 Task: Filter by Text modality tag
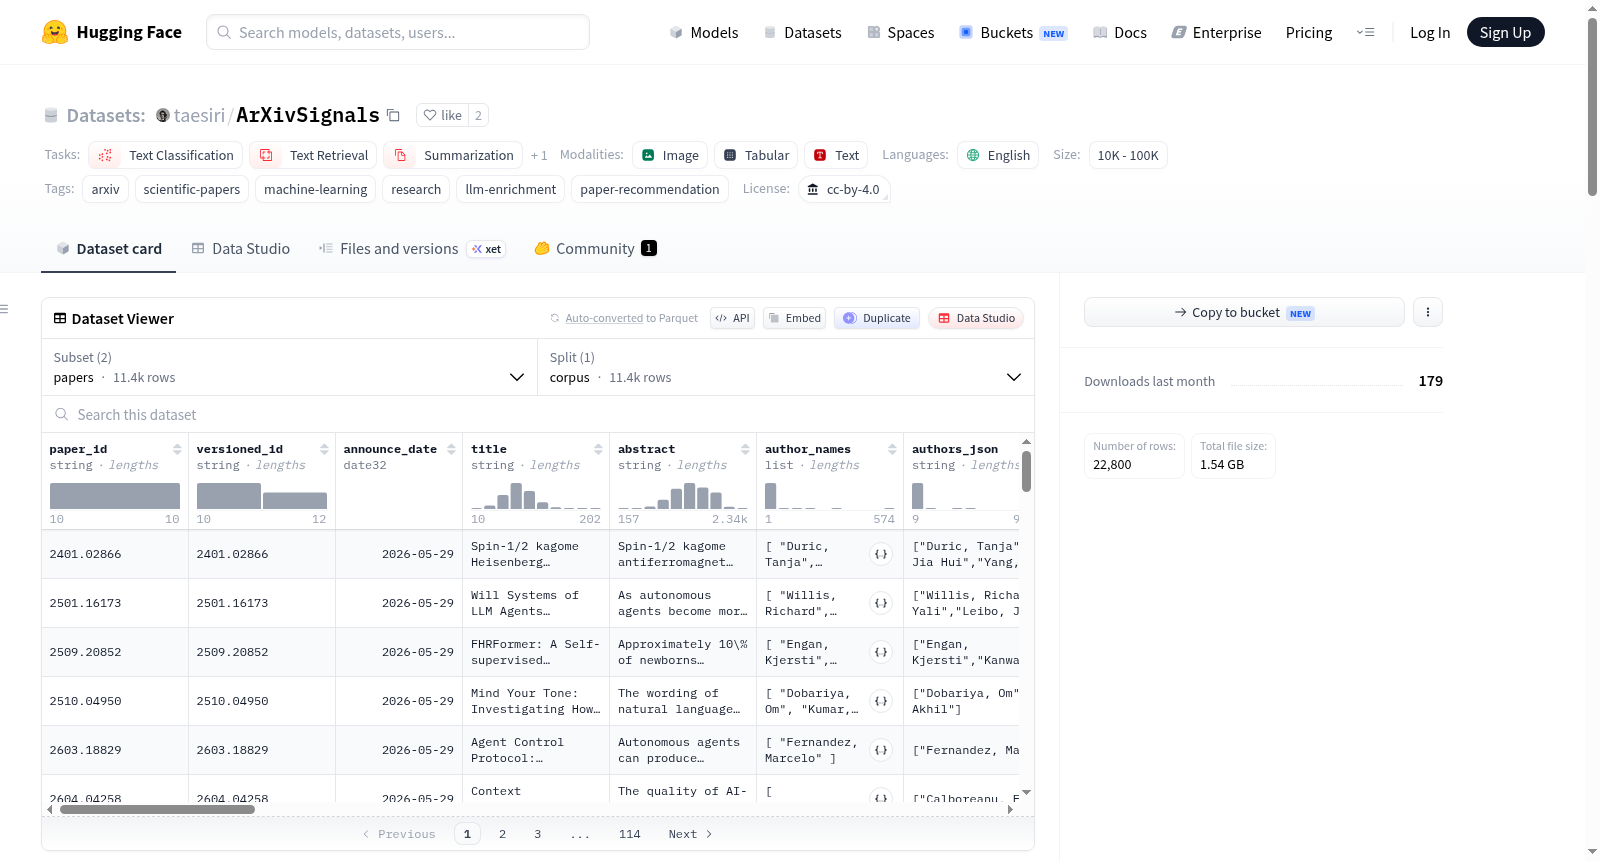click(836, 155)
